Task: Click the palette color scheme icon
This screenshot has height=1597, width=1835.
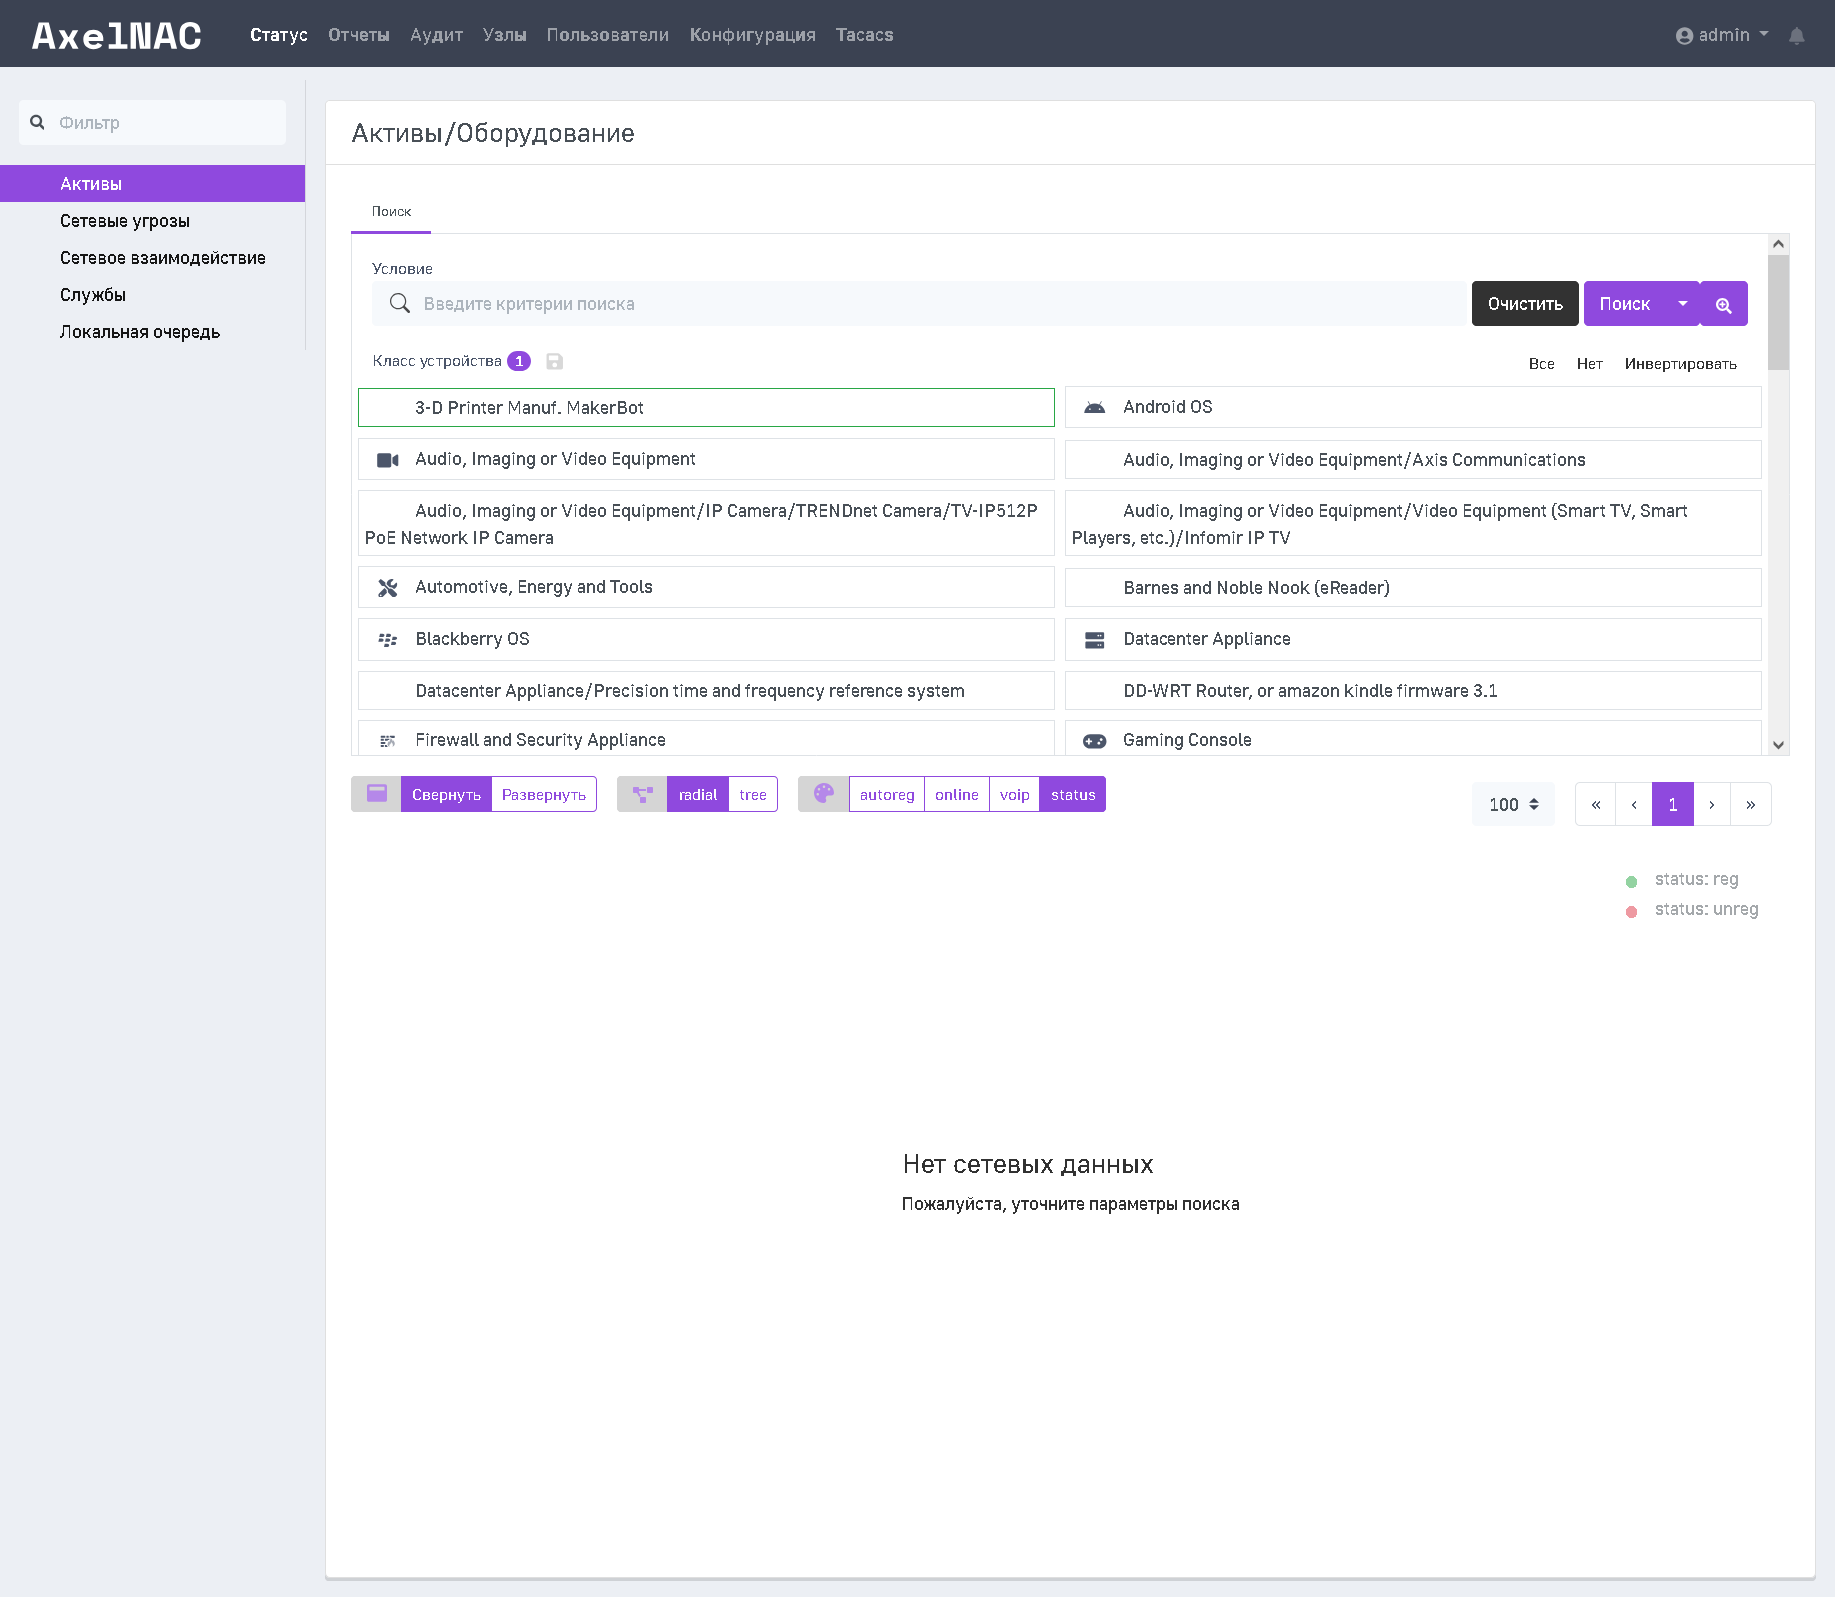Action: pos(824,794)
